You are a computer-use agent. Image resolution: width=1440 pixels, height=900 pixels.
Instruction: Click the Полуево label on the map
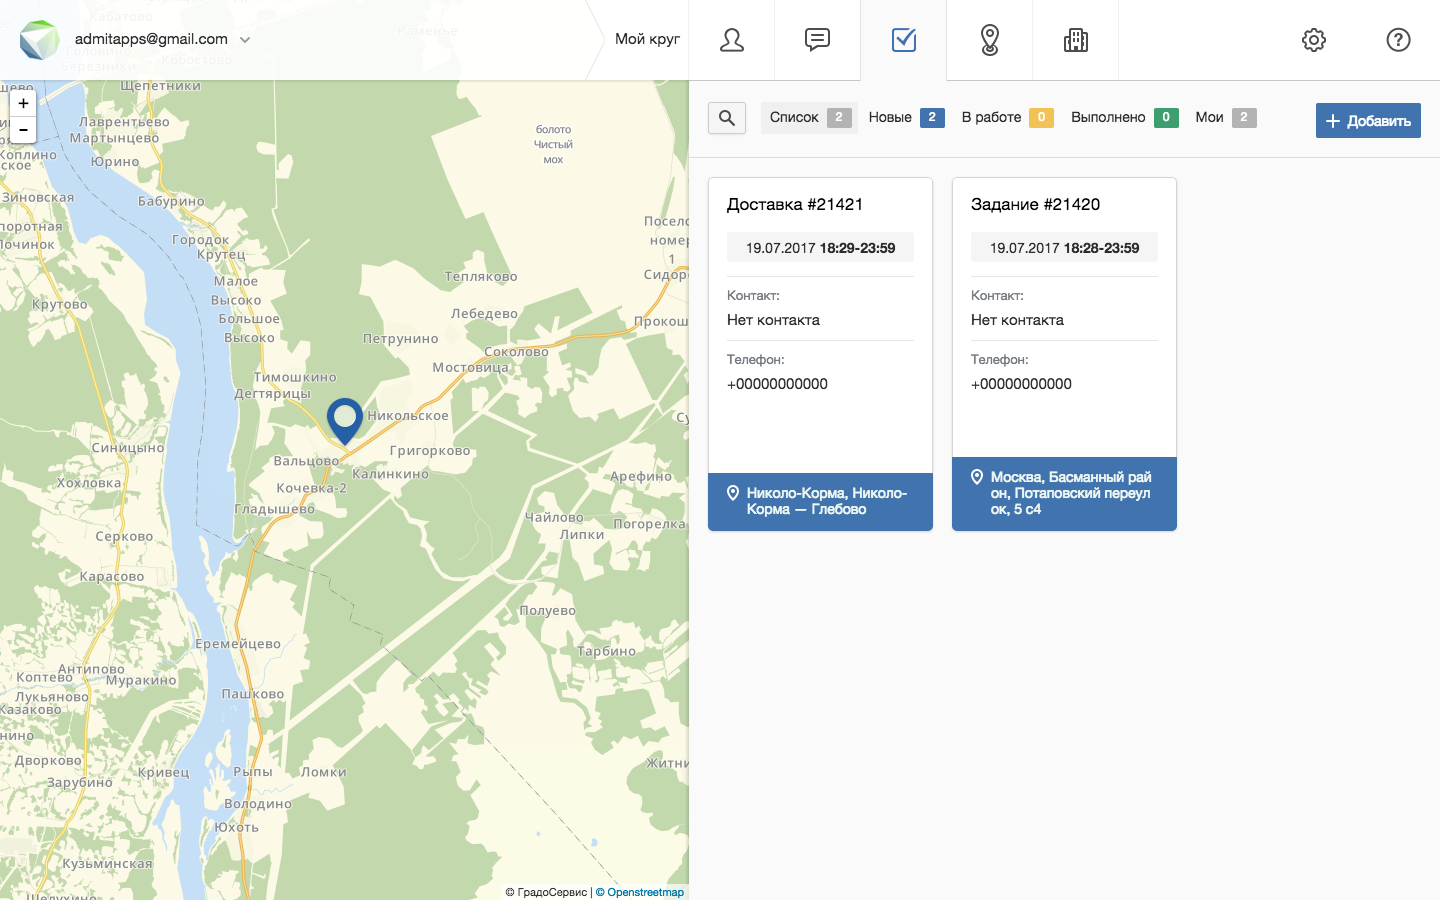548,611
